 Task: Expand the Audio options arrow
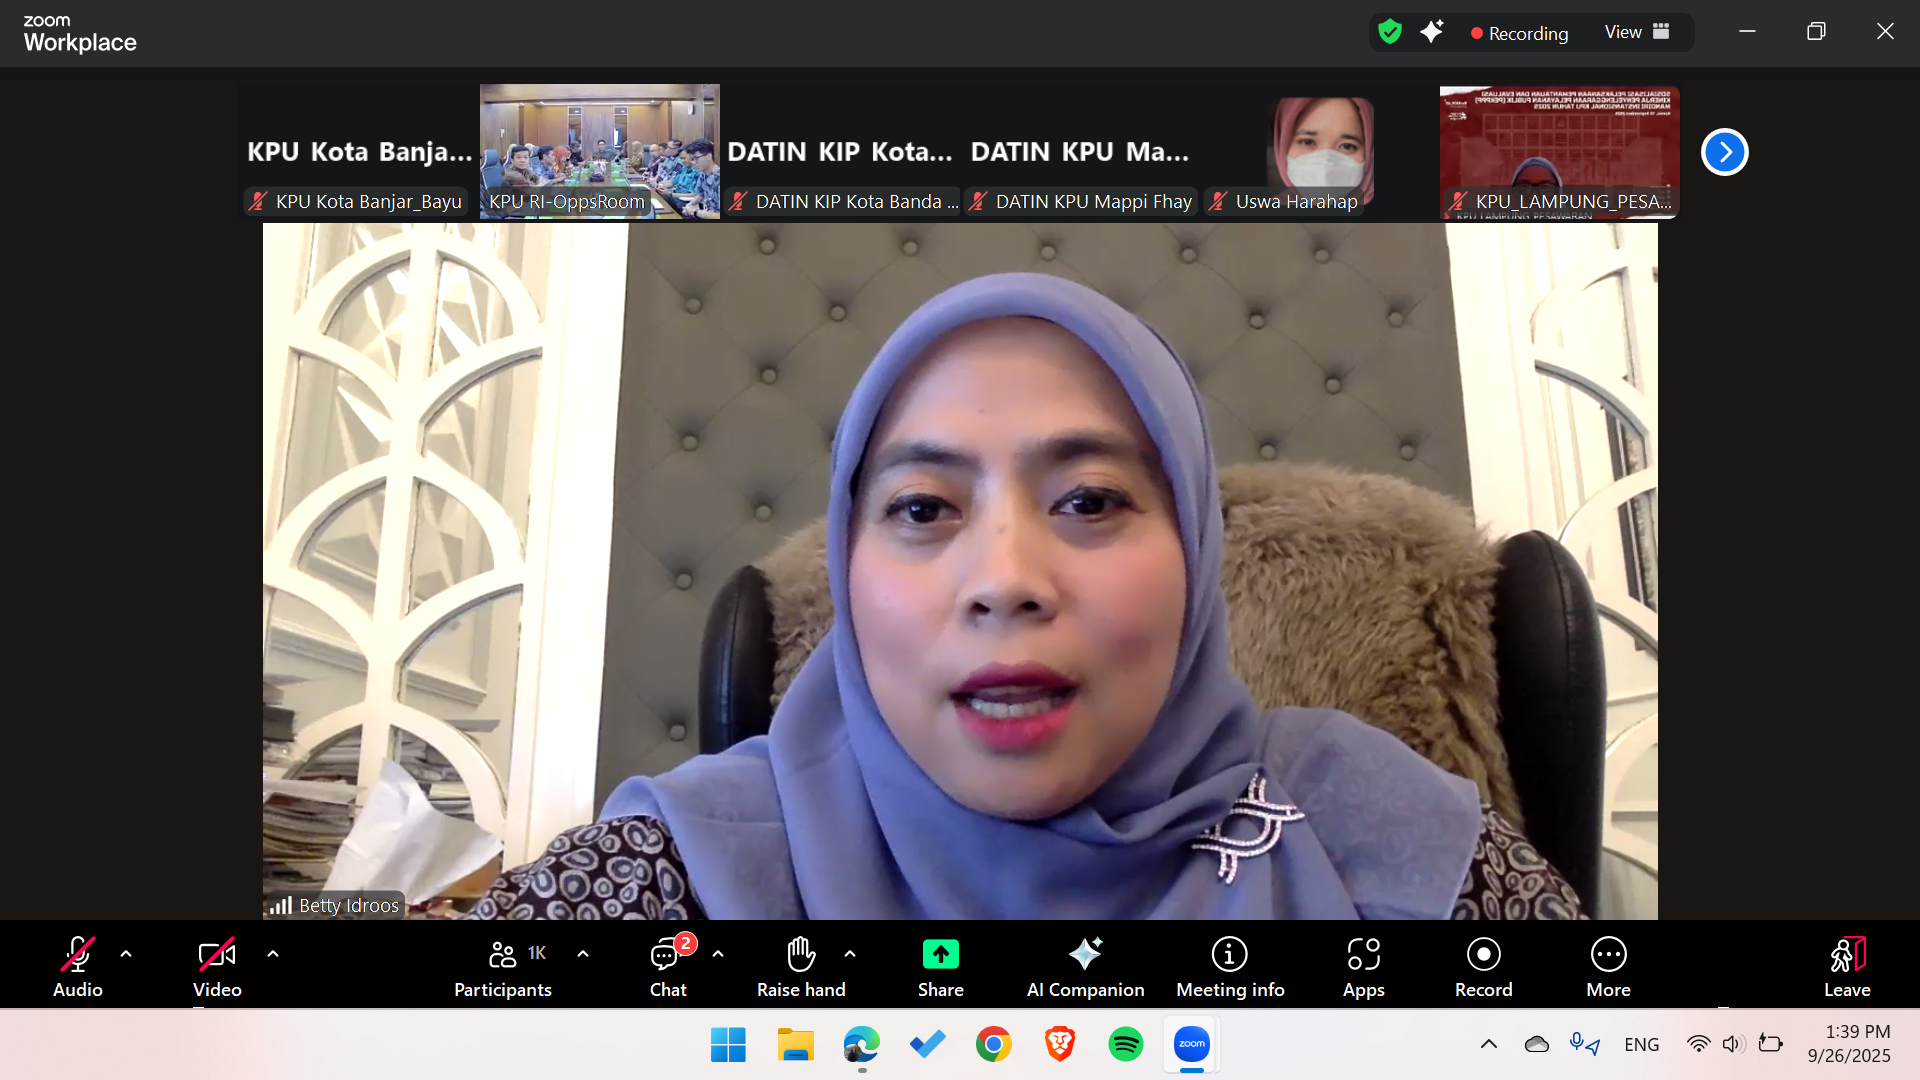click(126, 954)
